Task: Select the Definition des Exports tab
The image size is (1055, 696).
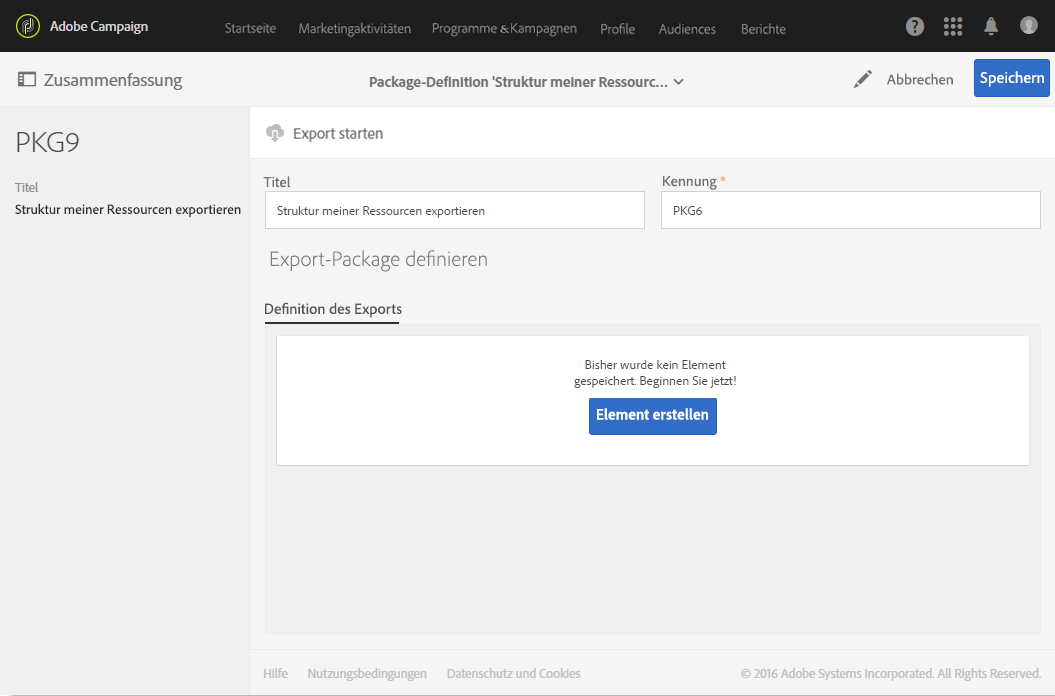Action: (332, 309)
